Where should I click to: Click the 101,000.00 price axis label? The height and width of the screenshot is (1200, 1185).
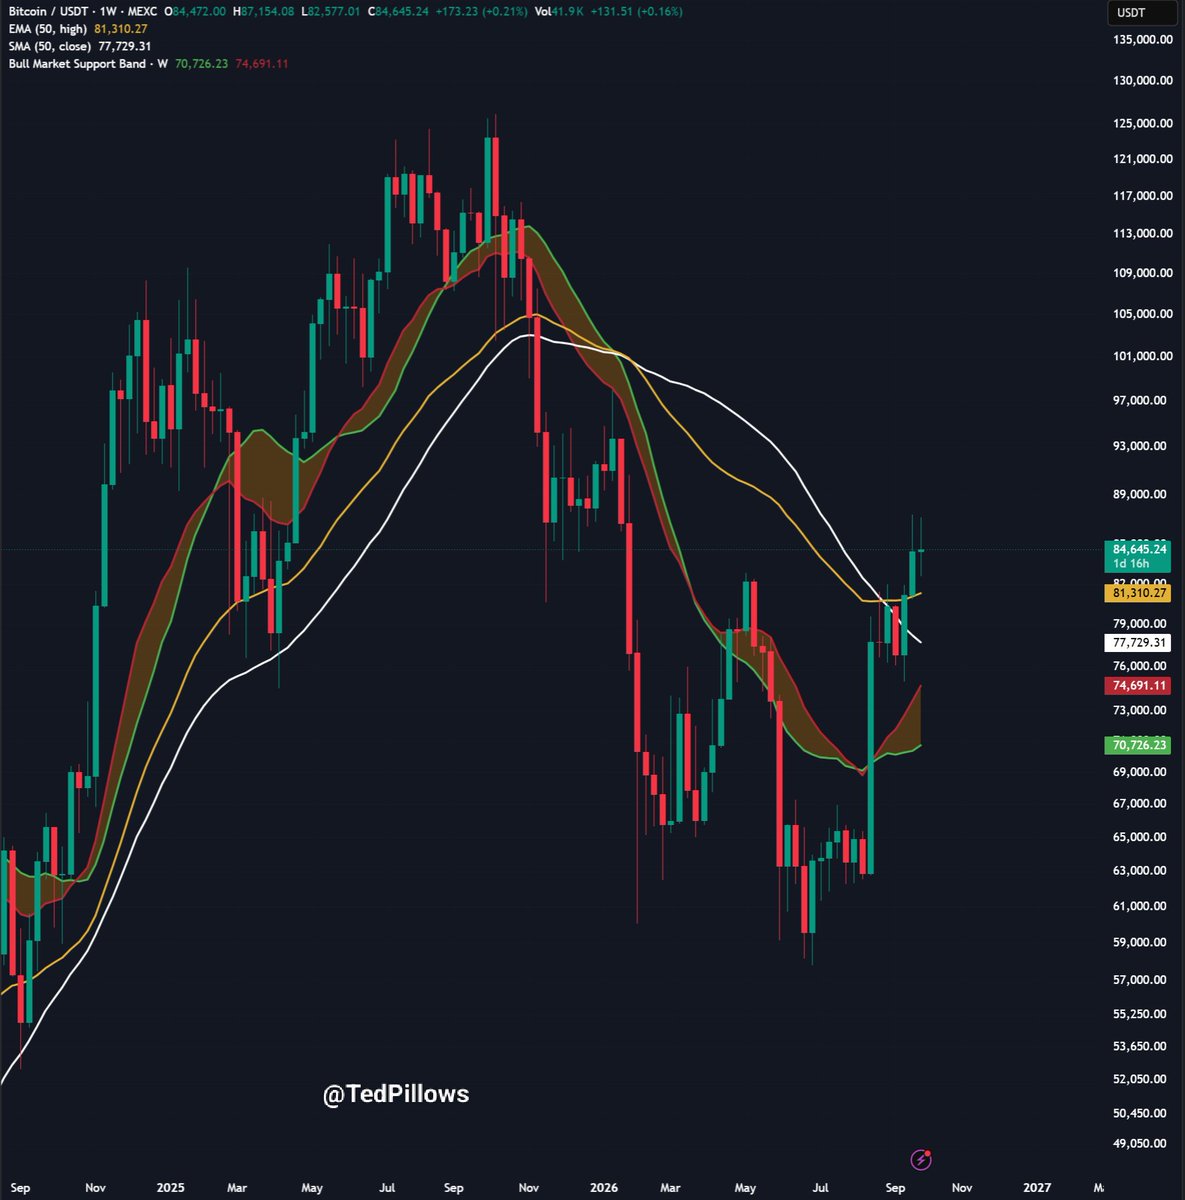click(1142, 356)
